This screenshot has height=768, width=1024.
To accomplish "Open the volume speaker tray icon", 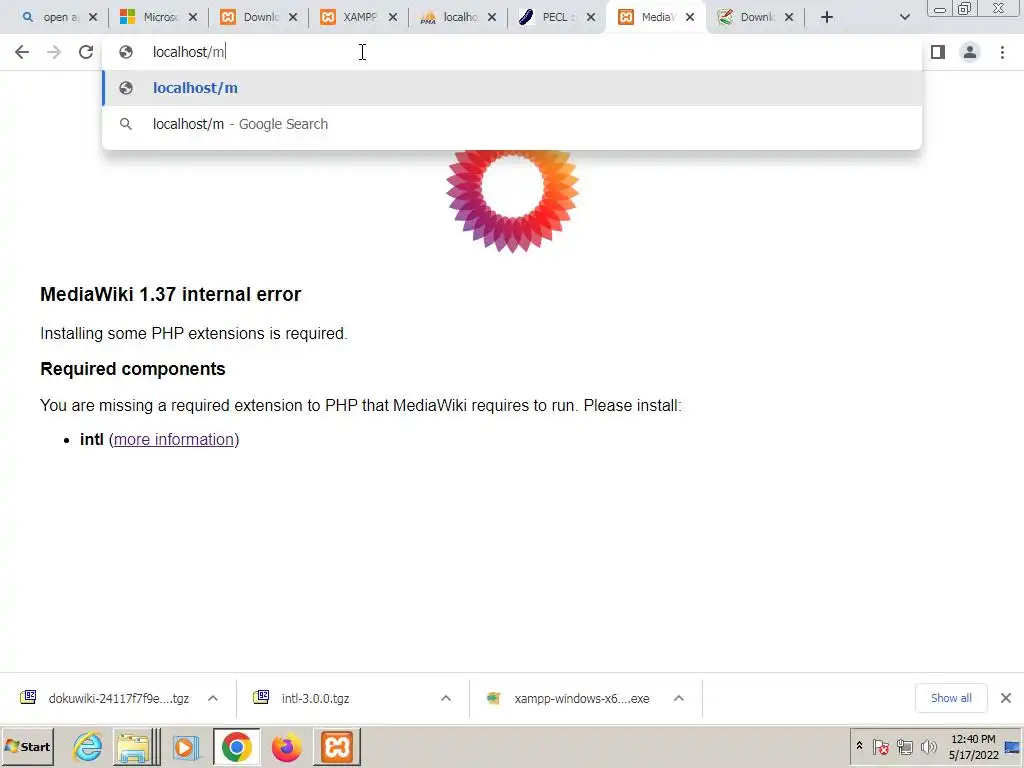I will point(928,746).
